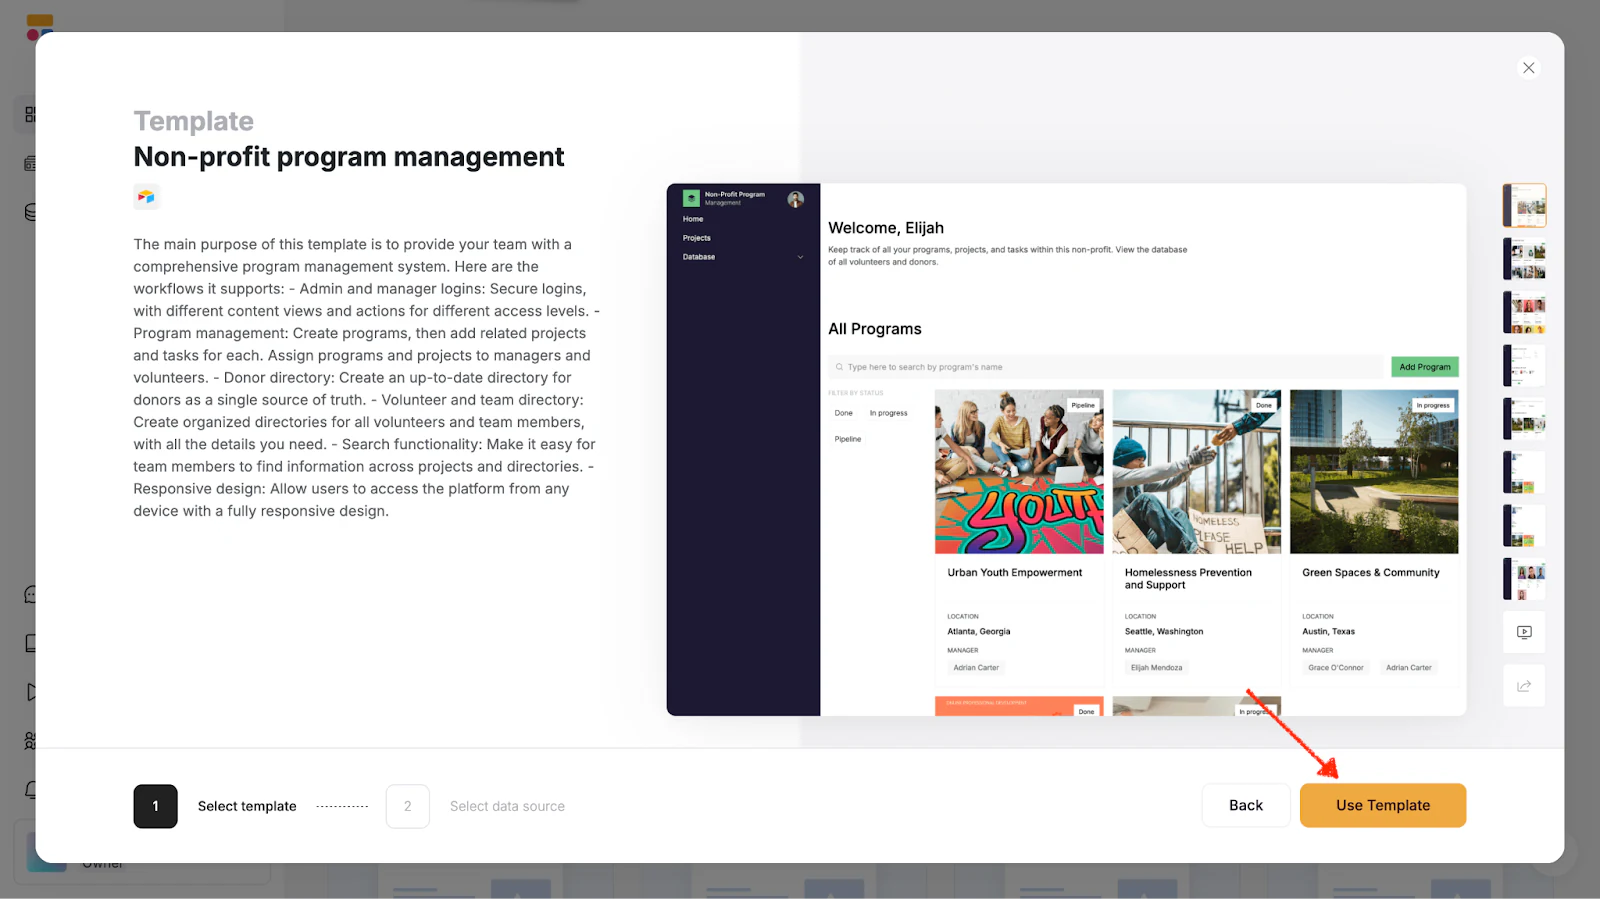Open the Urban Youth Empowerment card image
This screenshot has width=1600, height=899.
pyautogui.click(x=1019, y=472)
